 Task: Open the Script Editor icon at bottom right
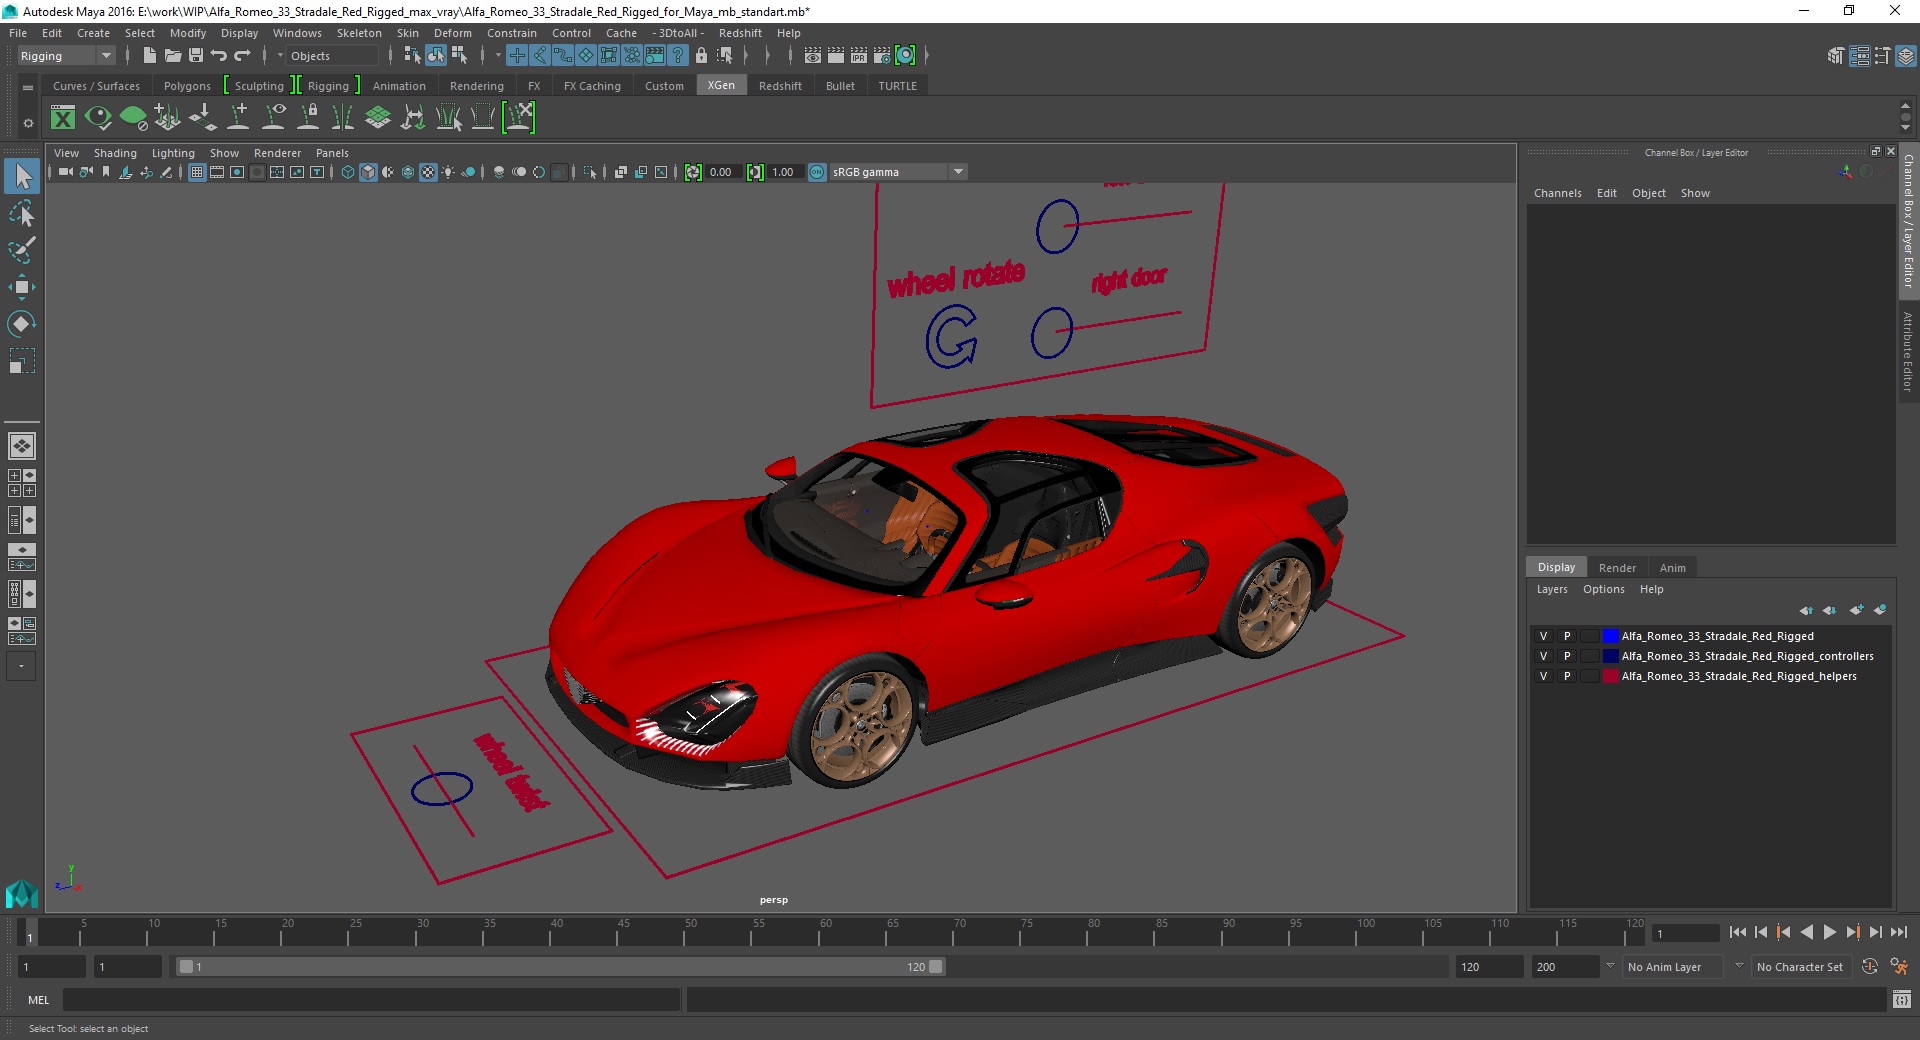tap(1901, 999)
